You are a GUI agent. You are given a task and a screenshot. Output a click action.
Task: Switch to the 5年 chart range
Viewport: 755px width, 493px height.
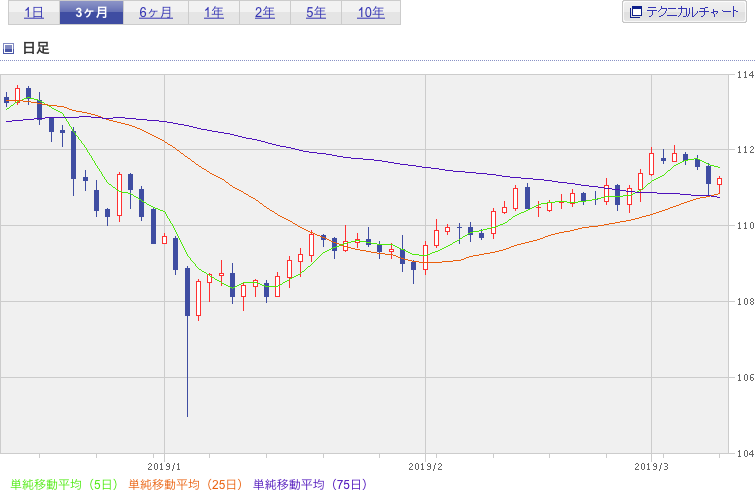point(316,13)
